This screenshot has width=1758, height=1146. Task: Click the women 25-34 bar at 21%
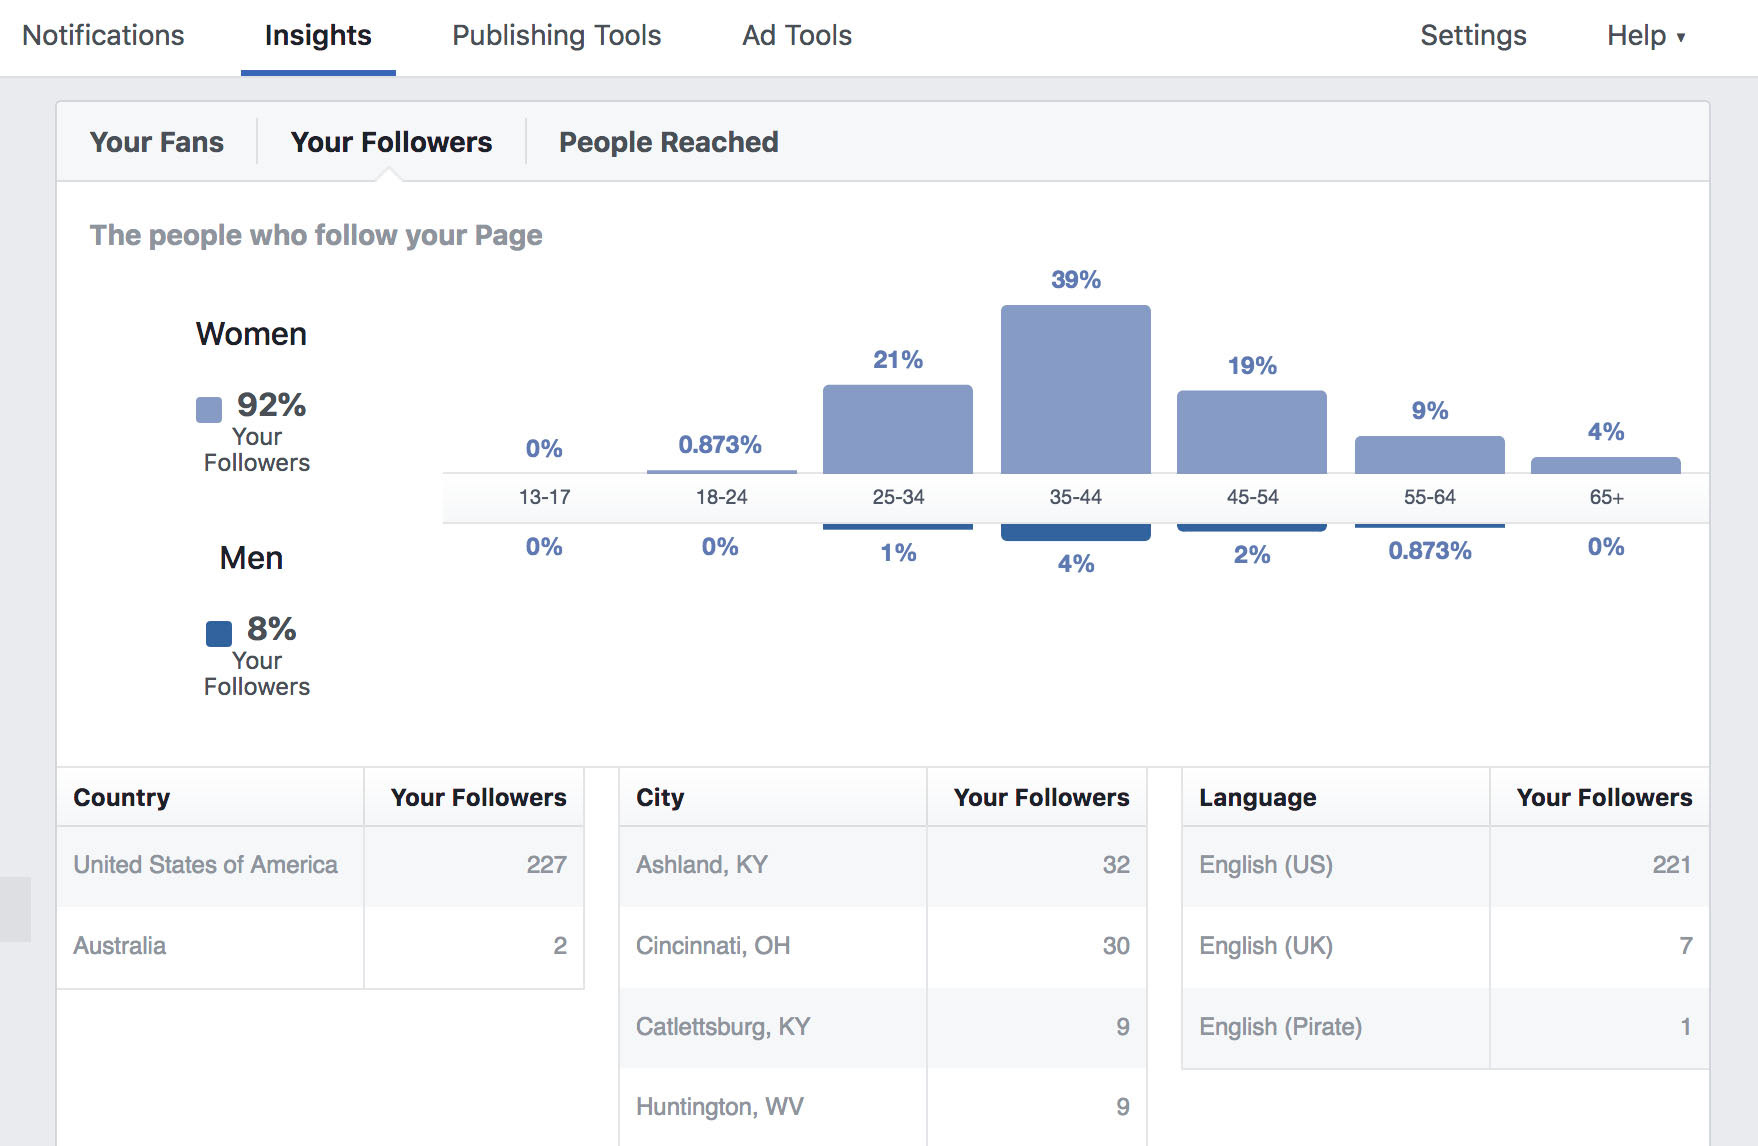click(897, 429)
